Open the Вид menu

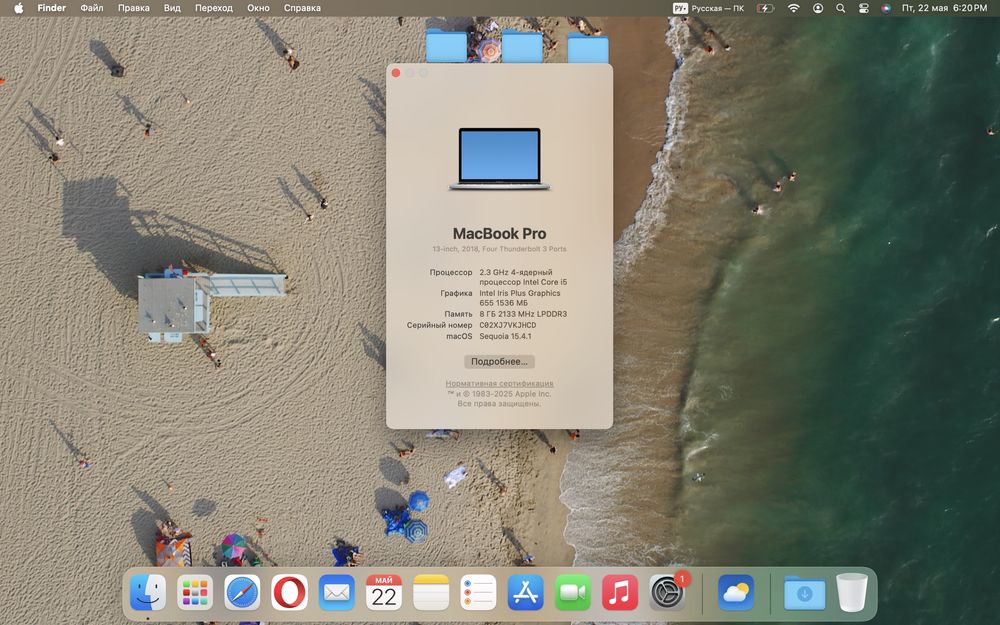pyautogui.click(x=172, y=8)
